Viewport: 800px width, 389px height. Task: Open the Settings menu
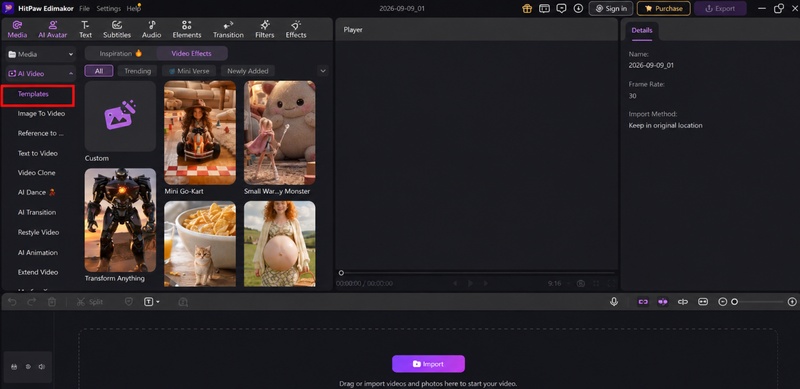(x=108, y=9)
